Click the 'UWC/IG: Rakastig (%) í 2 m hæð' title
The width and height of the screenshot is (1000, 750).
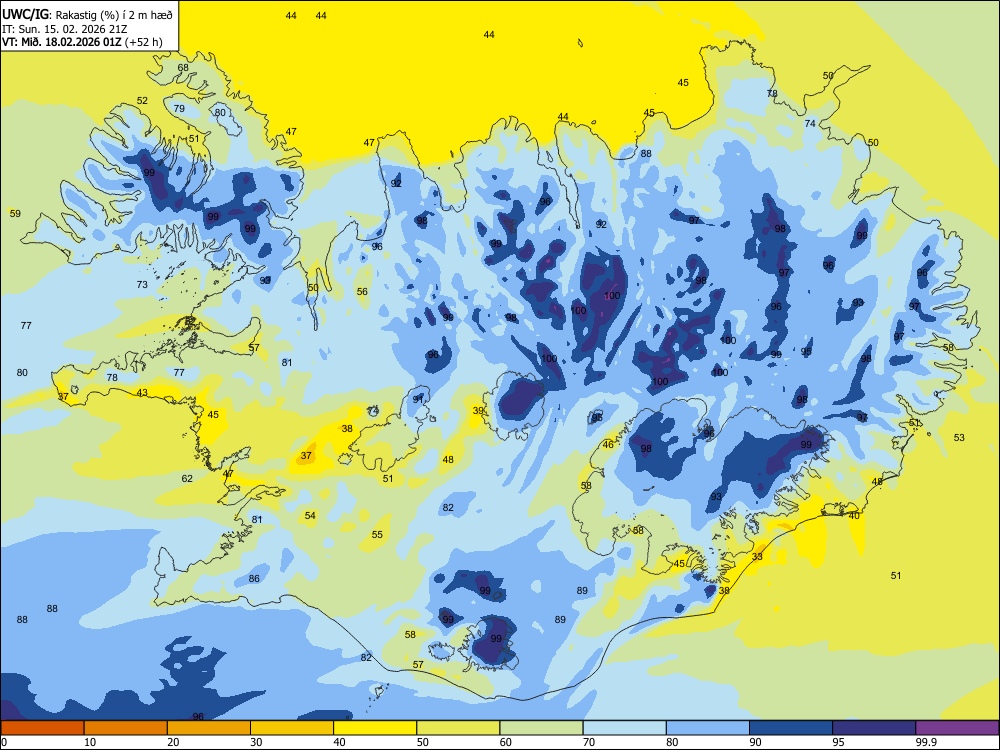tap(87, 15)
